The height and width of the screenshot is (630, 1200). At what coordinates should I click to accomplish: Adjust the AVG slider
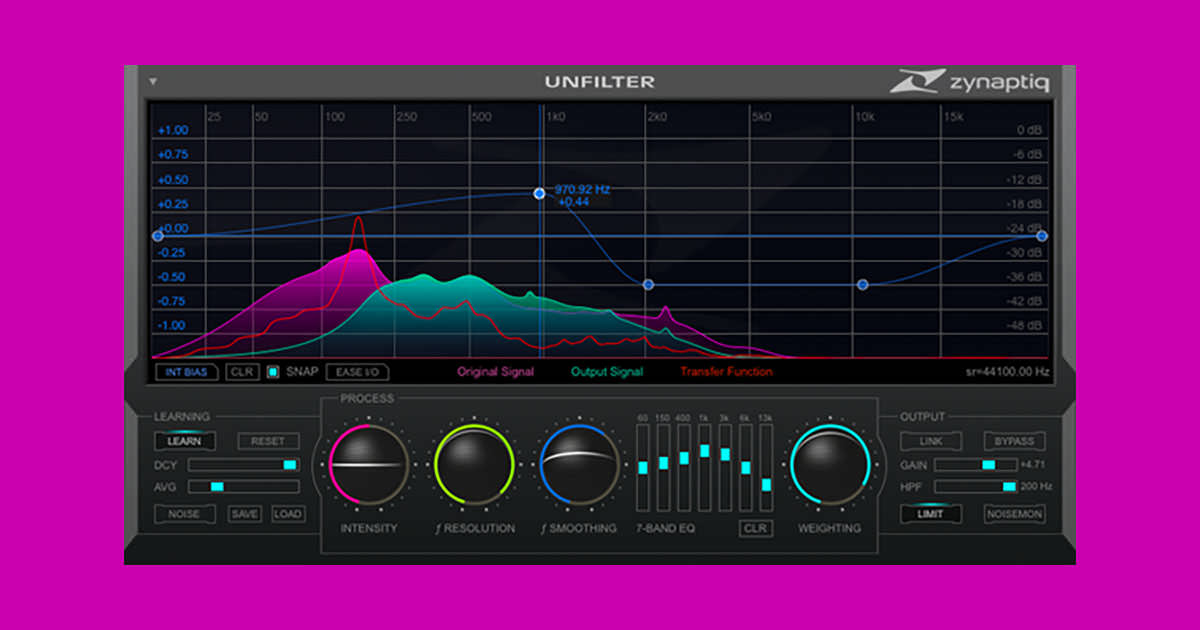pos(243,487)
